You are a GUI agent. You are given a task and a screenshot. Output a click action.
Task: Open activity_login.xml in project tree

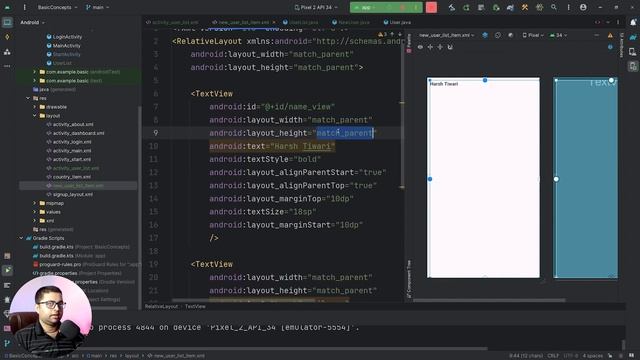click(69, 142)
